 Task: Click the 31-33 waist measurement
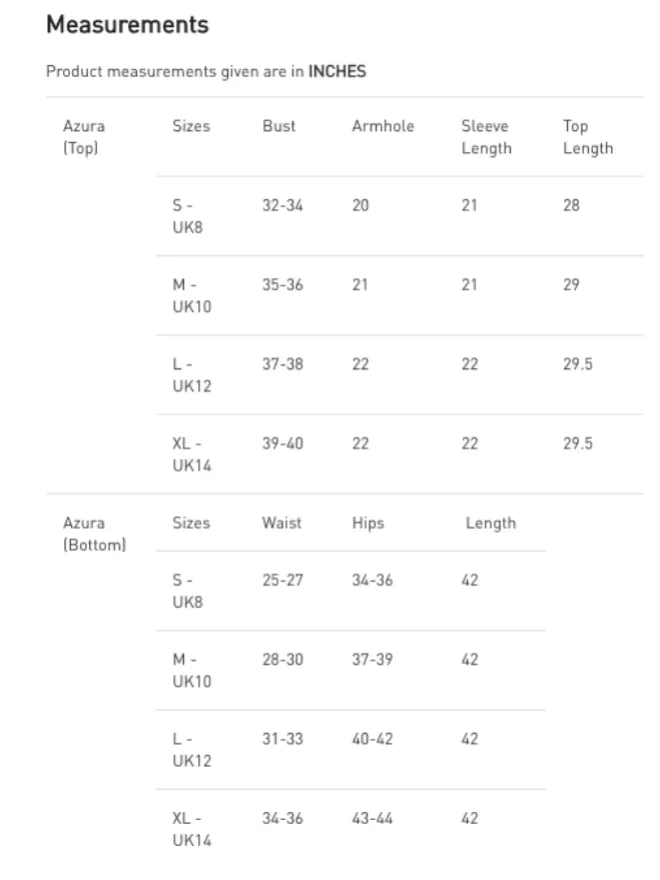click(282, 739)
